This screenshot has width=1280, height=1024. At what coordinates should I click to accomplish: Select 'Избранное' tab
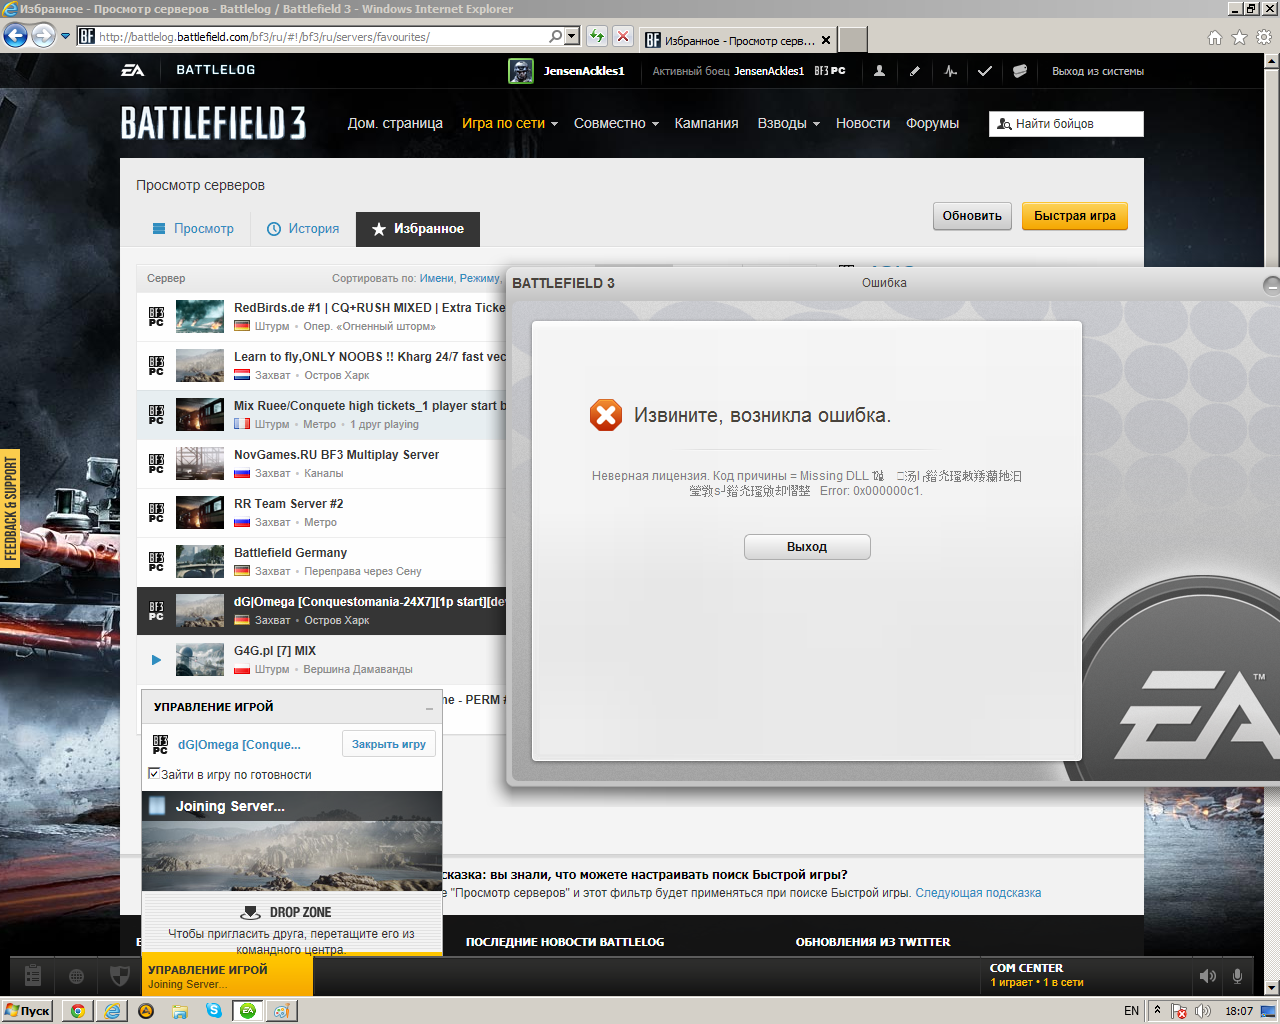click(x=418, y=229)
